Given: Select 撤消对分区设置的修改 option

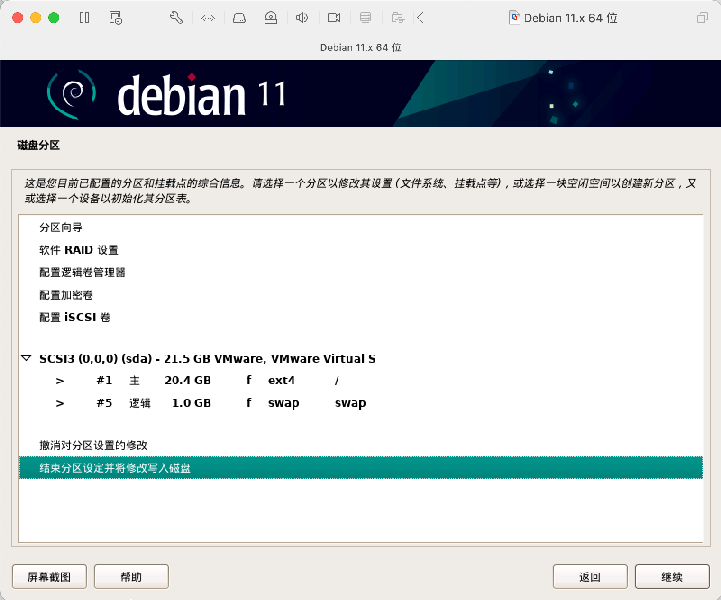Looking at the screenshot, I should coord(360,445).
